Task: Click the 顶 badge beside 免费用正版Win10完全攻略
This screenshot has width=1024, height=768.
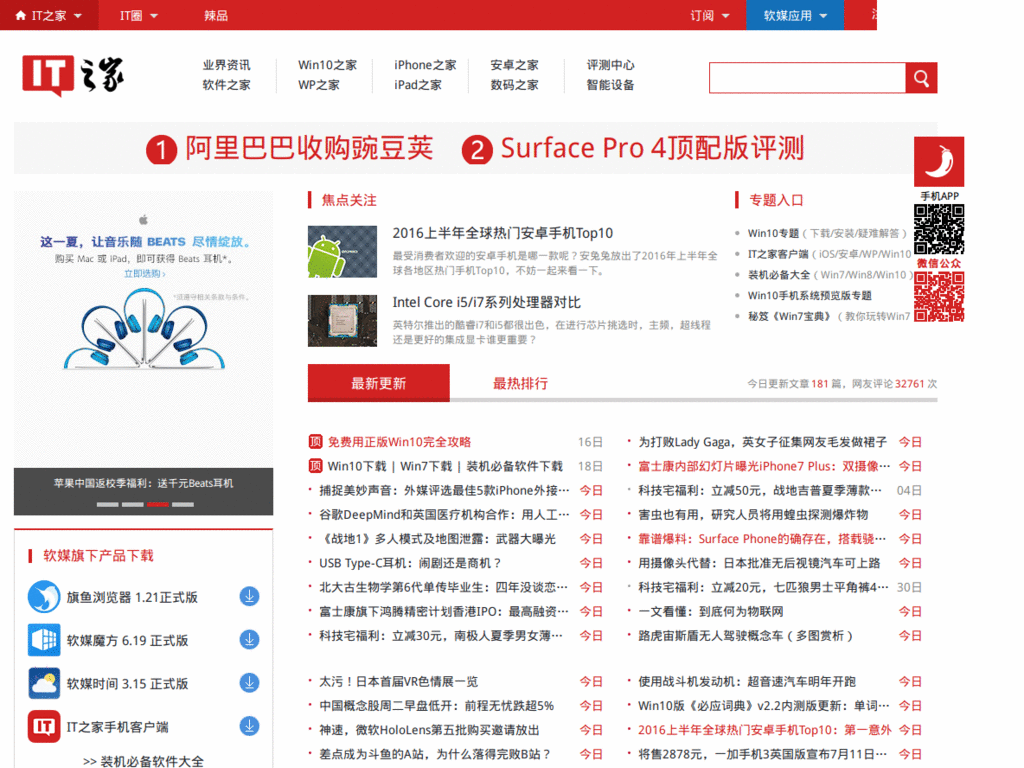Action: [x=315, y=442]
